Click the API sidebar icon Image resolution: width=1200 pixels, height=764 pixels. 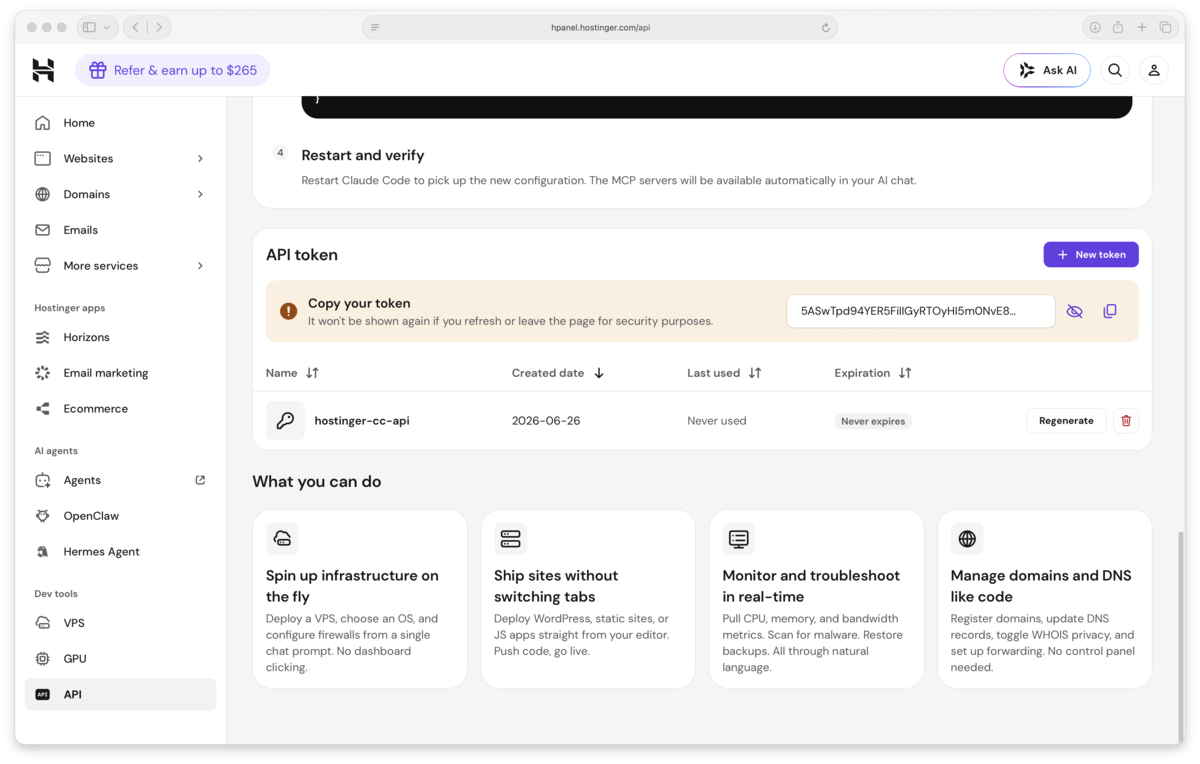pyautogui.click(x=42, y=694)
